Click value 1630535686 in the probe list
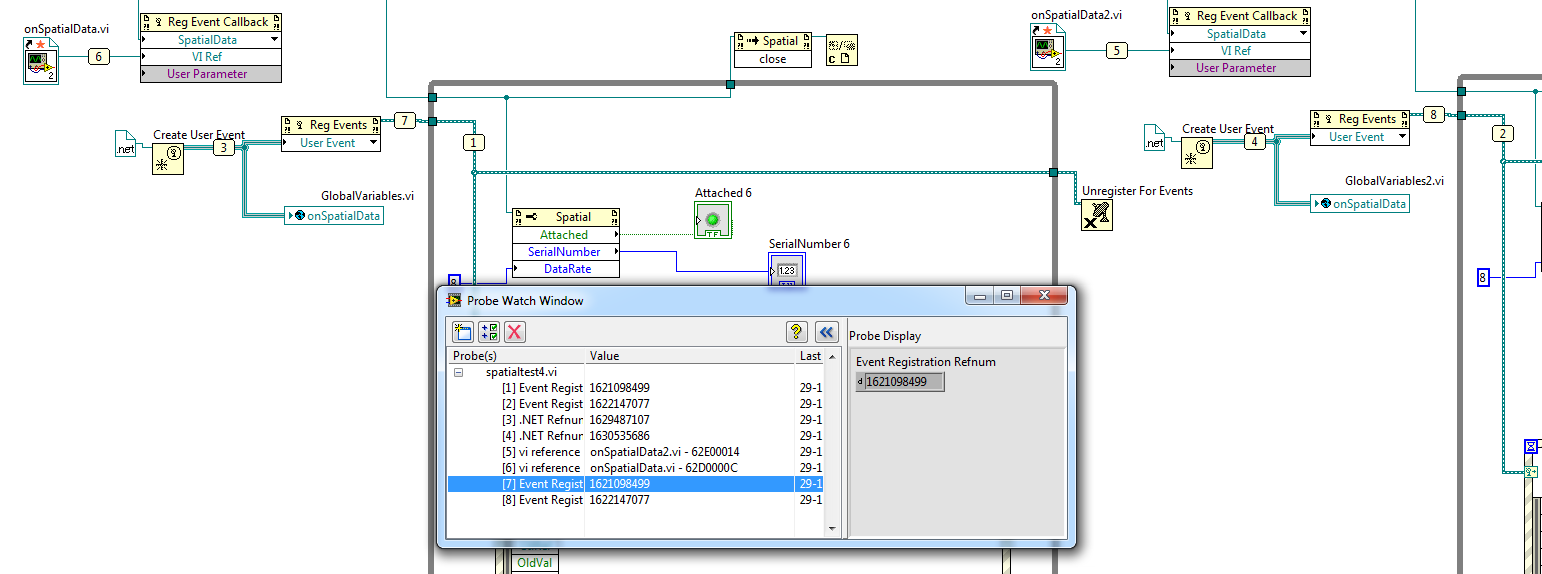Image resolution: width=1542 pixels, height=574 pixels. click(620, 436)
